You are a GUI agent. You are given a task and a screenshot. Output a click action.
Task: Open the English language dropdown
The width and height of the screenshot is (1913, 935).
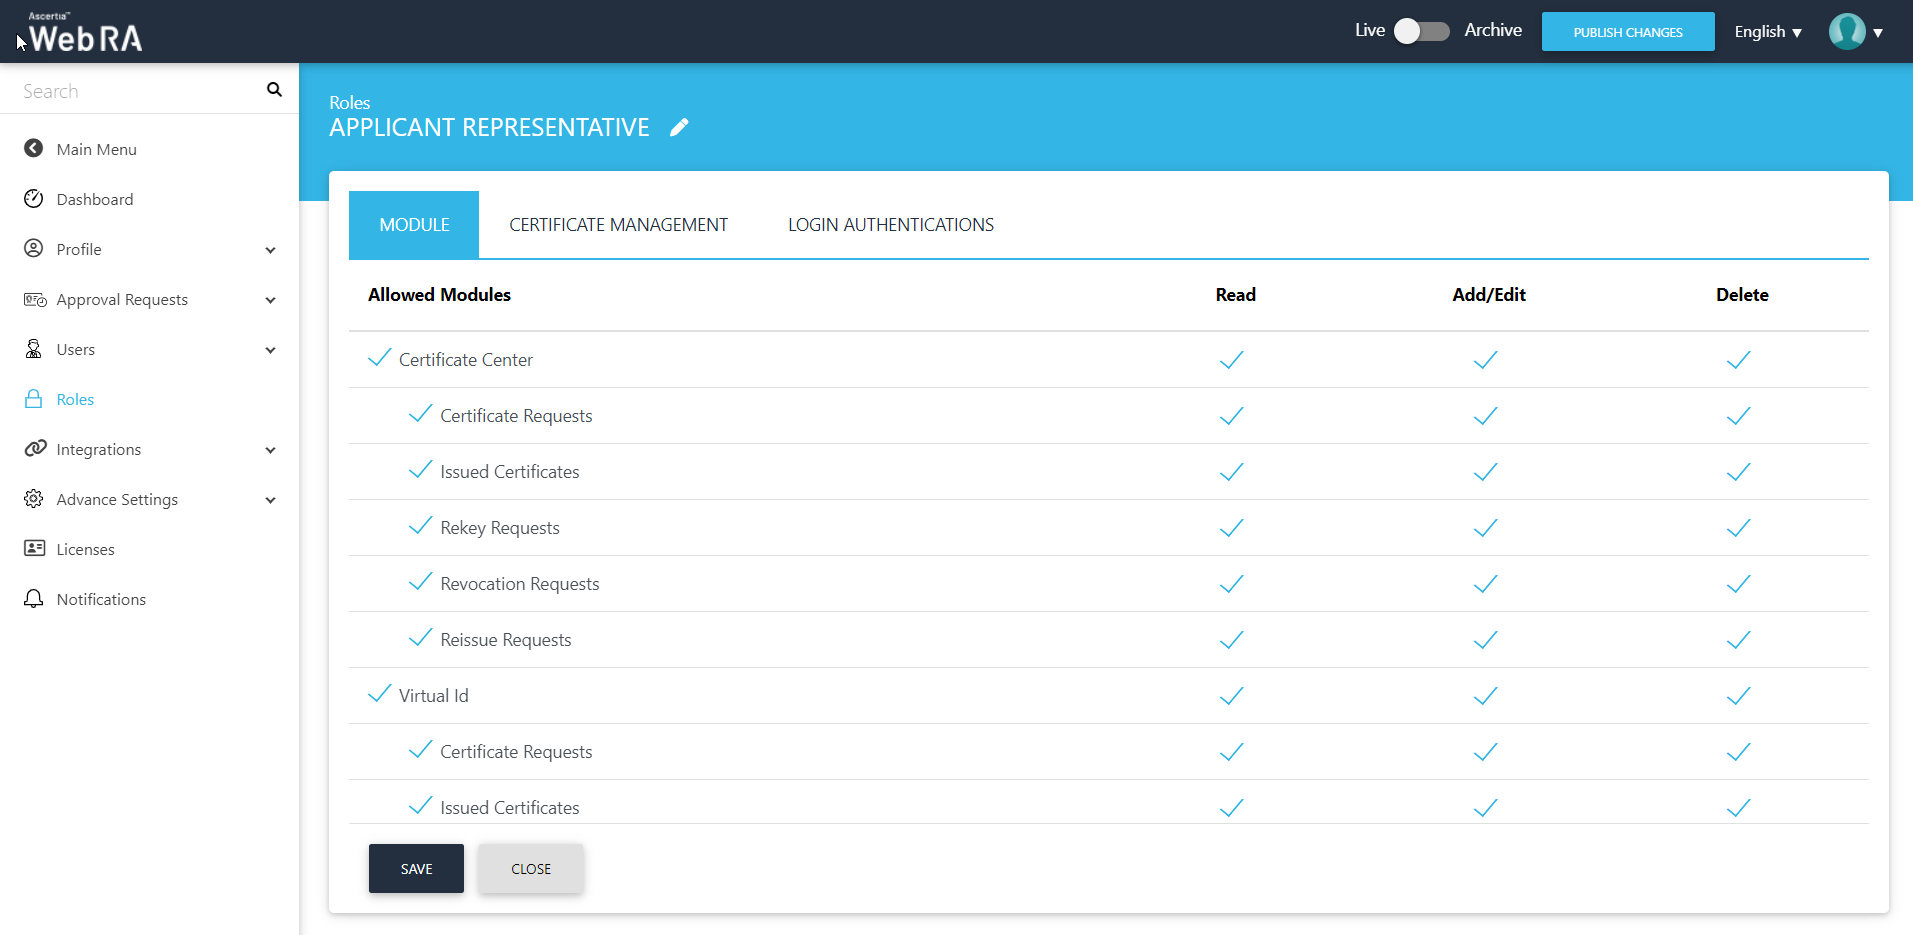(x=1768, y=32)
